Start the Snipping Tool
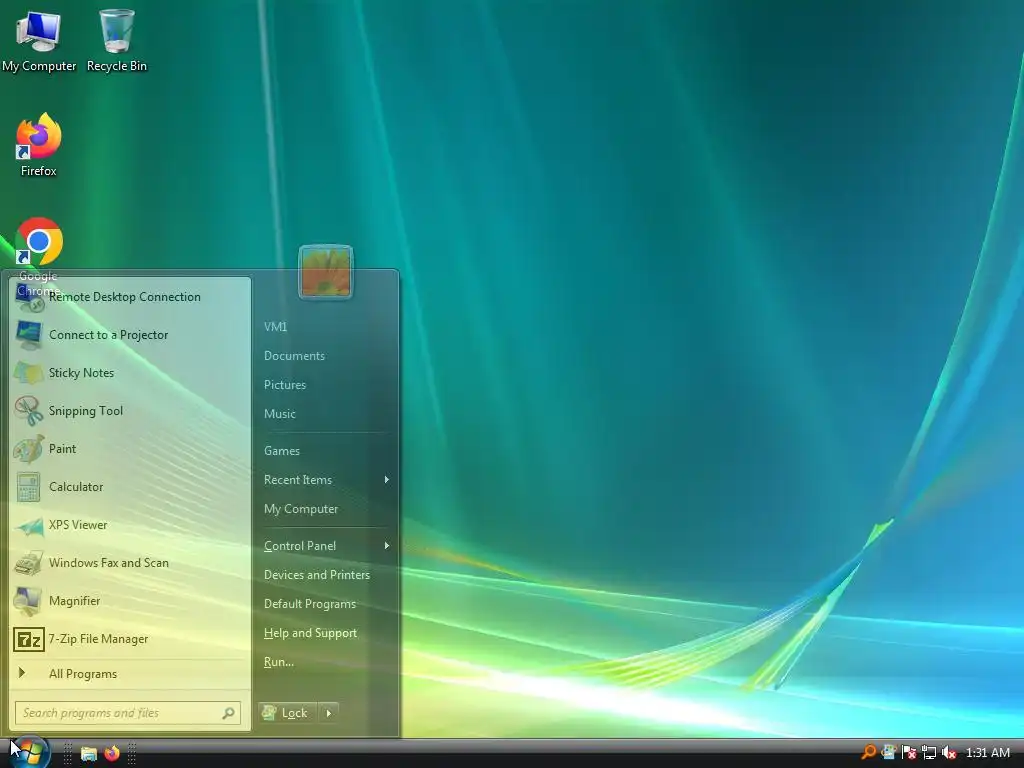 pos(129,411)
